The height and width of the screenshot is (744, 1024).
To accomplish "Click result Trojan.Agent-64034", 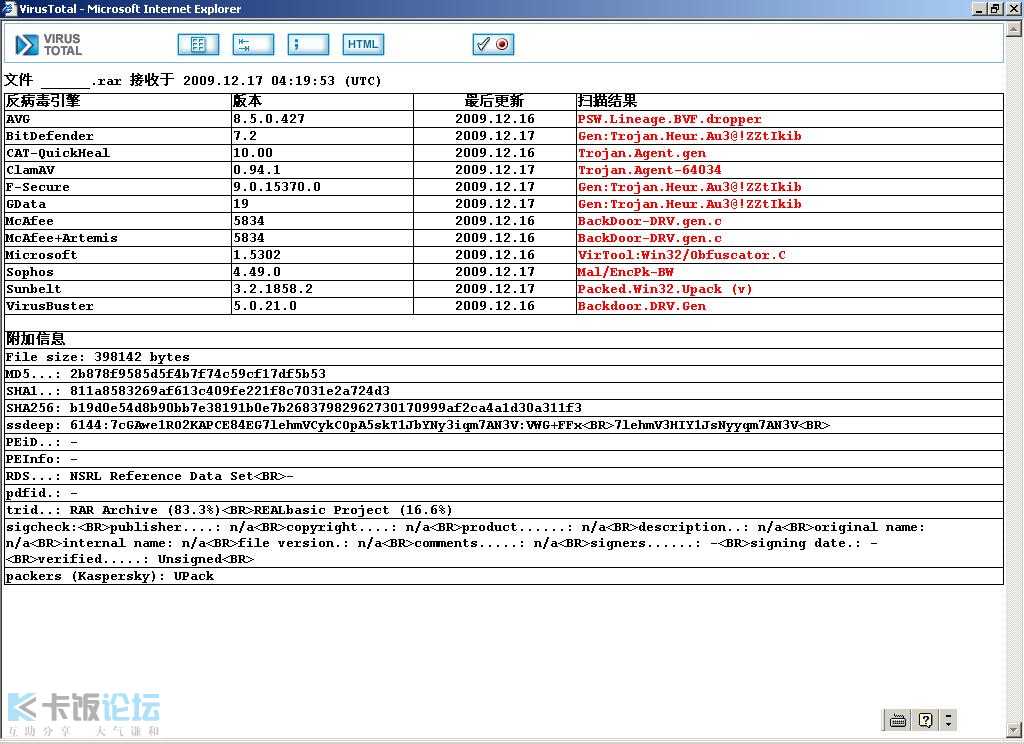I will [x=650, y=170].
